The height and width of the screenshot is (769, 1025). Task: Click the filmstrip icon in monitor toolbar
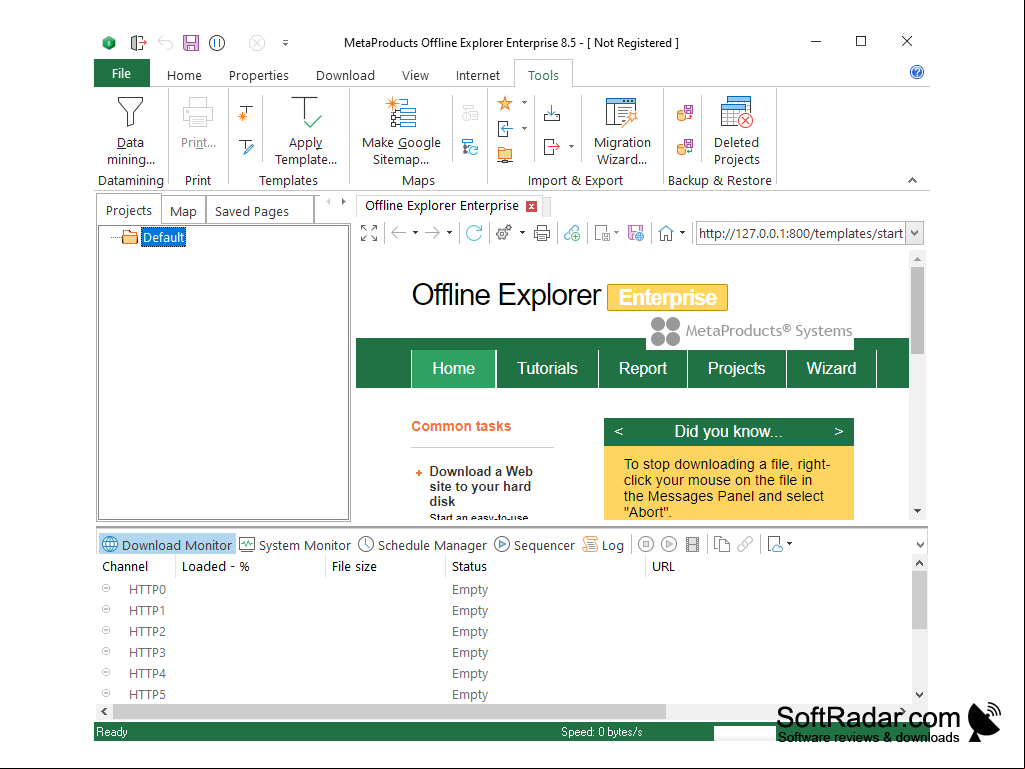click(x=692, y=544)
